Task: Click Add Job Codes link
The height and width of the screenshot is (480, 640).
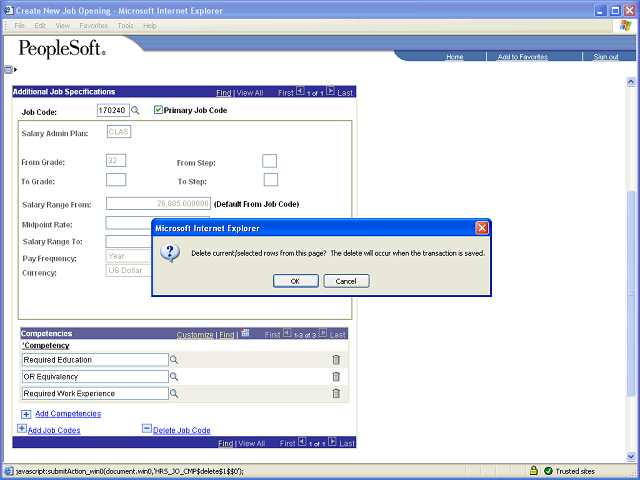Action: point(54,430)
